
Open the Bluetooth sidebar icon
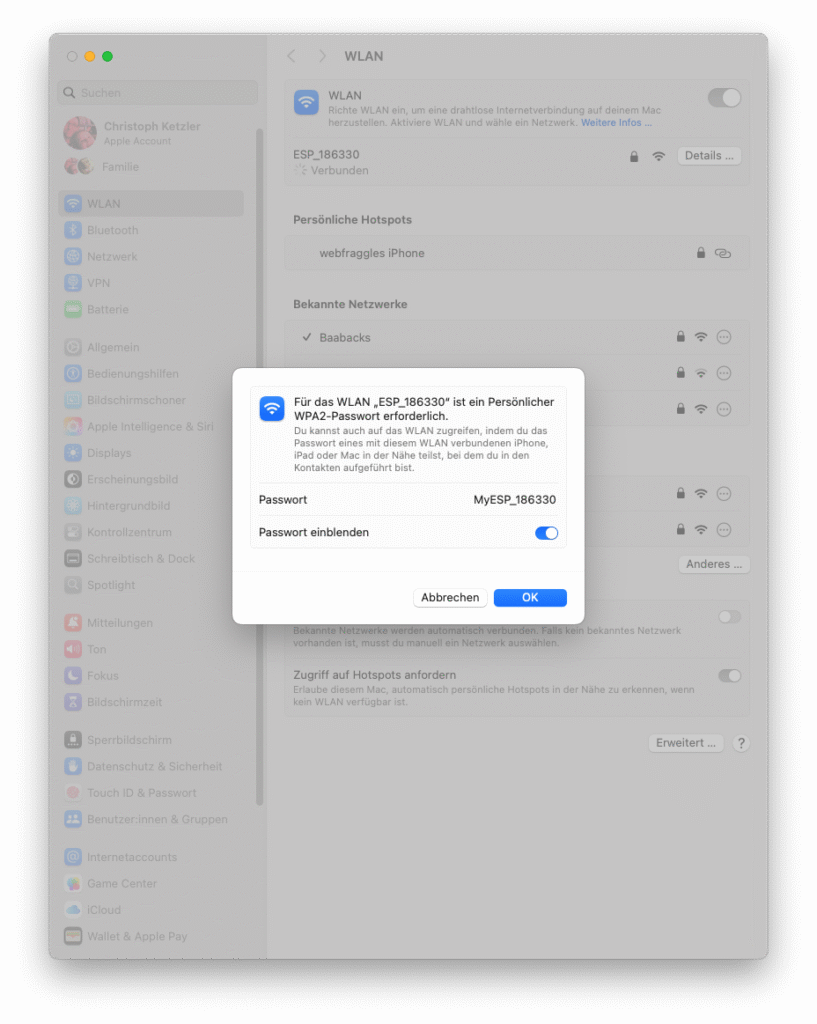click(73, 230)
